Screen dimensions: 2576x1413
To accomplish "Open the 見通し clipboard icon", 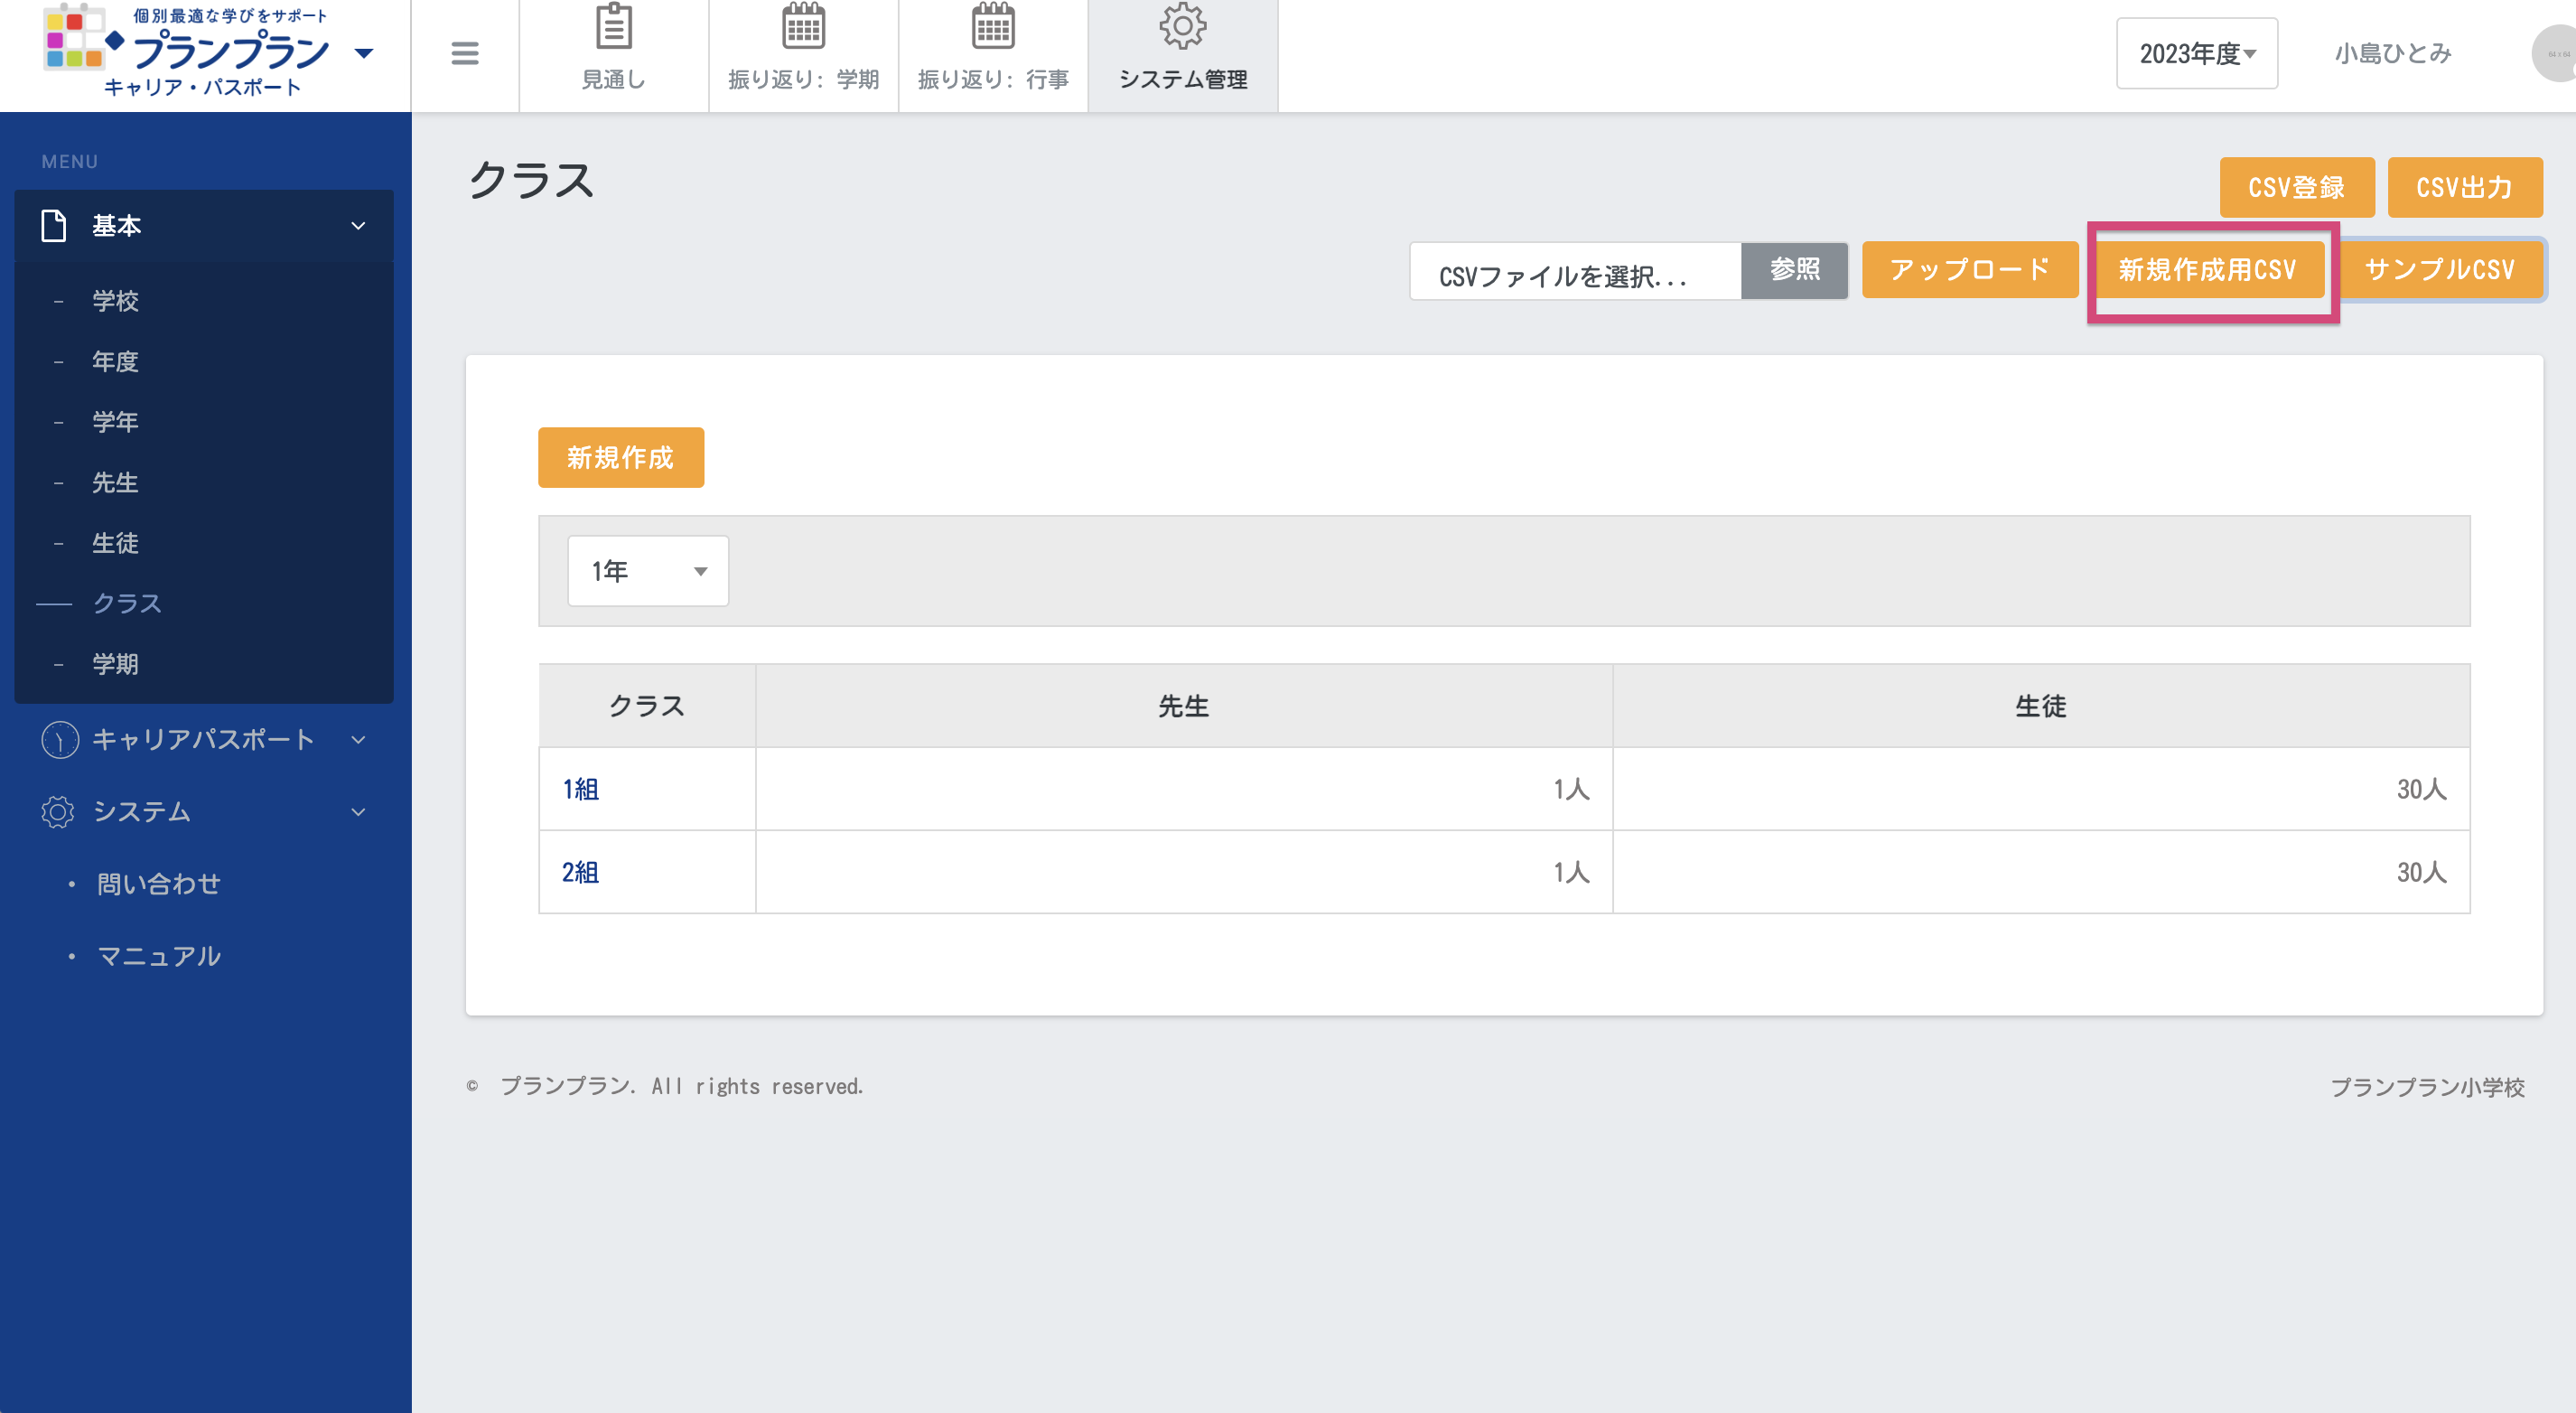I will (x=613, y=27).
